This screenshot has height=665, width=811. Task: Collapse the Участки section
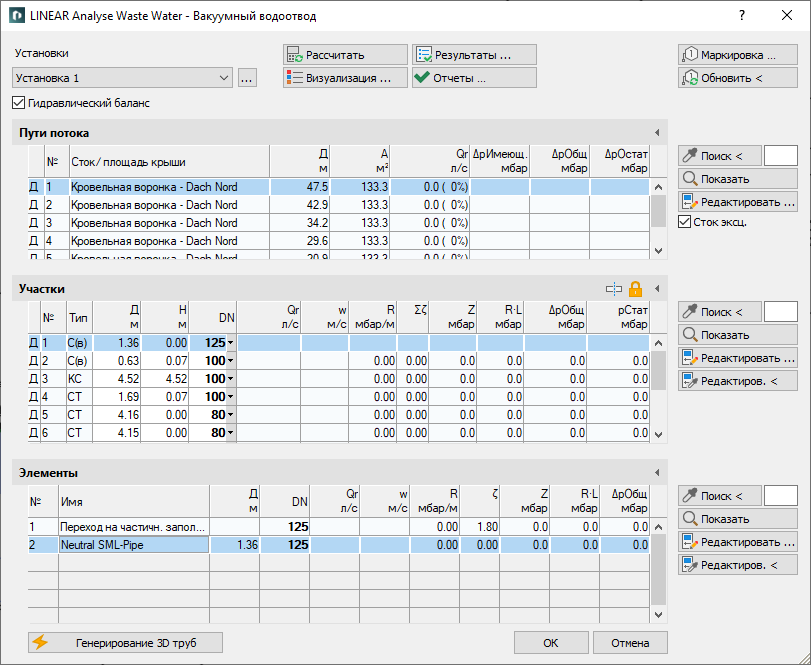657,289
